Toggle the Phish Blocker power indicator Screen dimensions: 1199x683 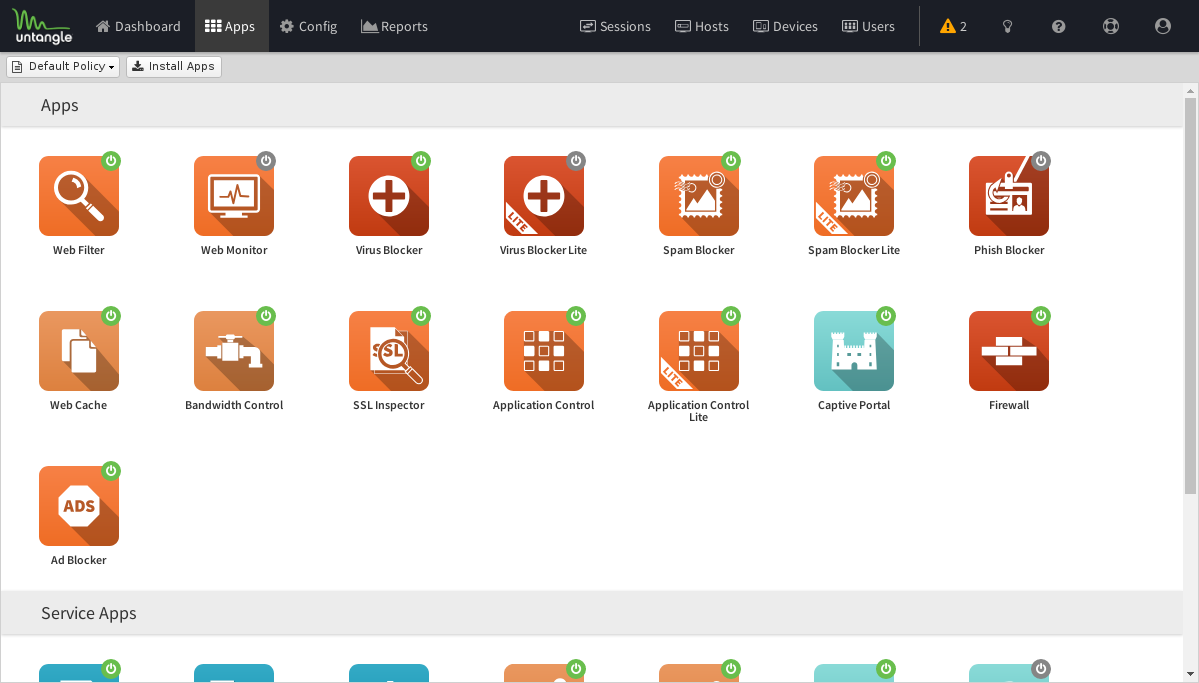click(1041, 160)
